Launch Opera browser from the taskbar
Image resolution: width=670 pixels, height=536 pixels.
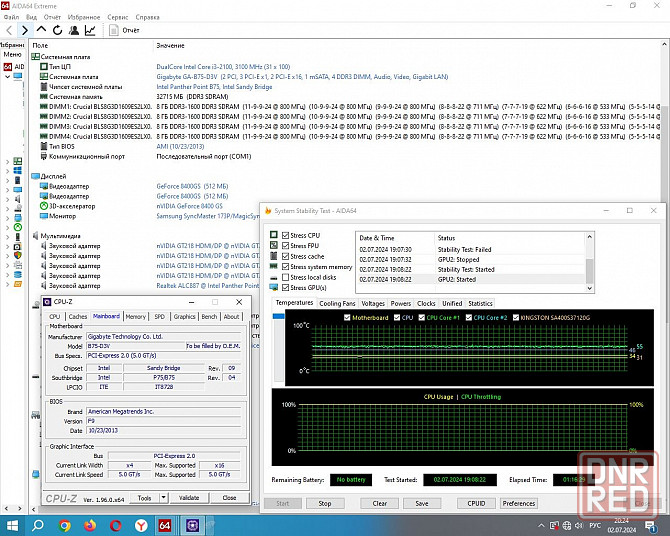(113, 525)
